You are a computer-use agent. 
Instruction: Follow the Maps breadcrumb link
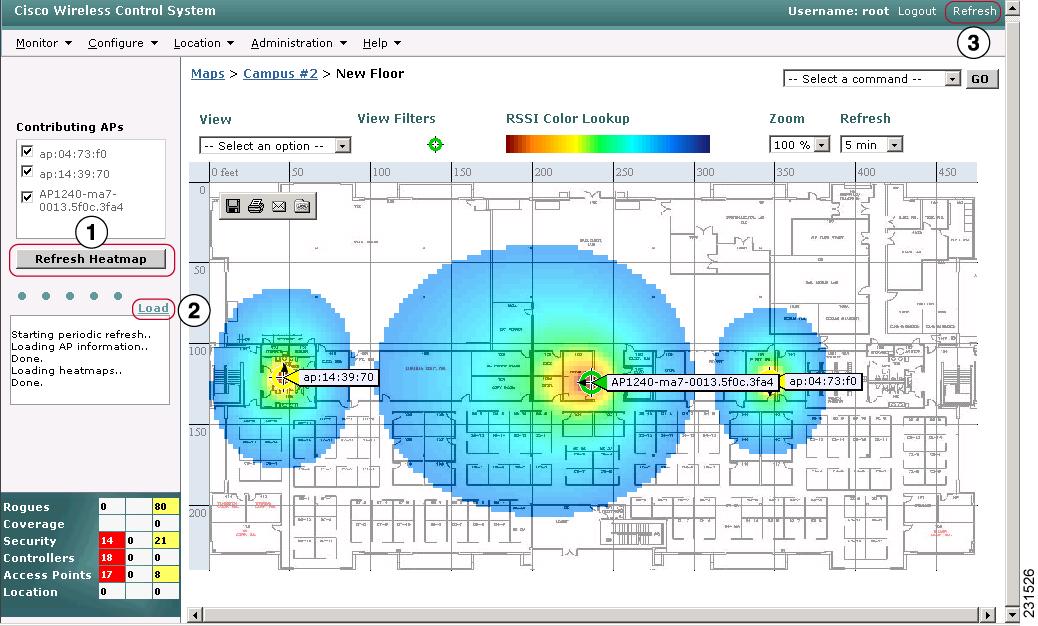pyautogui.click(x=208, y=73)
